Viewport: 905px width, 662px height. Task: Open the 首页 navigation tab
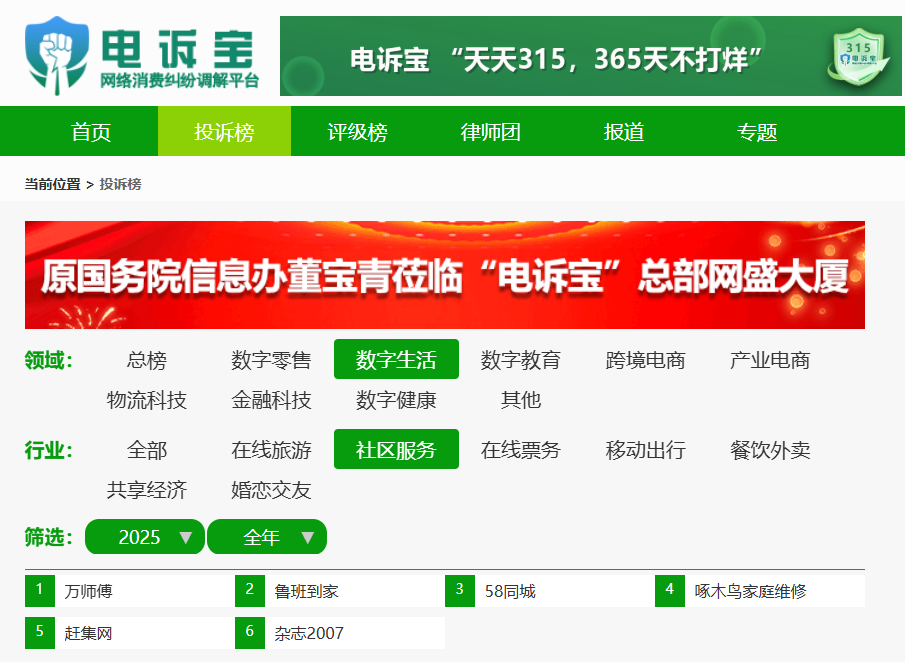[91, 132]
